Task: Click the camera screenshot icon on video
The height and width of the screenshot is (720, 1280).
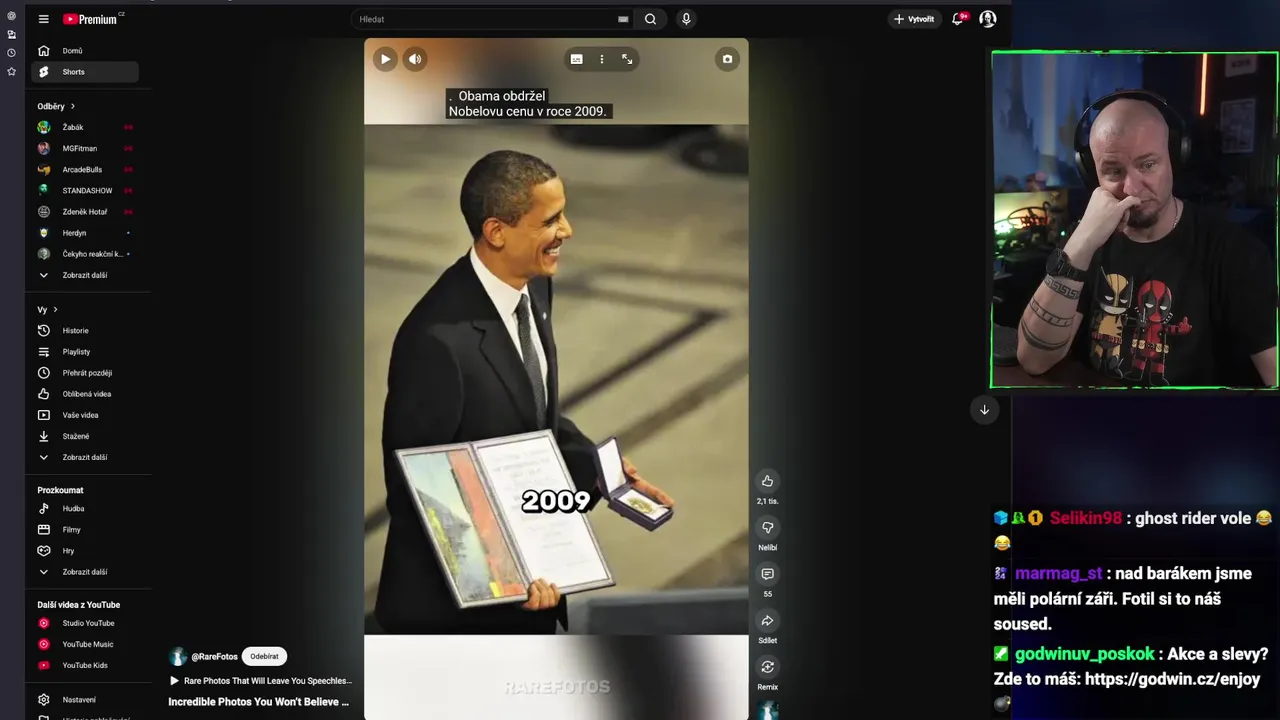Action: (x=727, y=59)
